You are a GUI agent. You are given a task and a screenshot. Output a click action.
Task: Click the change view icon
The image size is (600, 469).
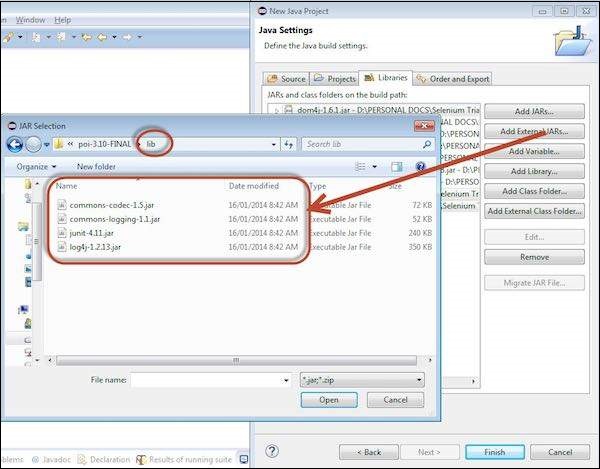[x=360, y=166]
